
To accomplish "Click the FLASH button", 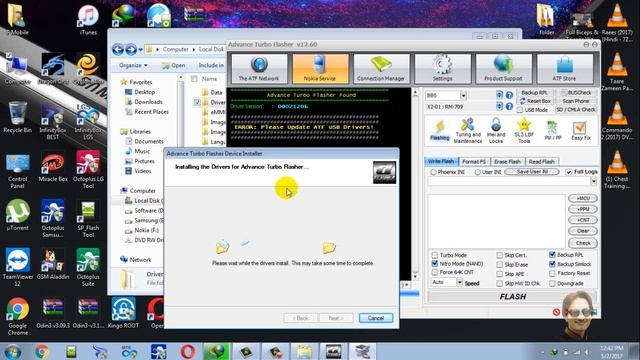I will pos(513,297).
